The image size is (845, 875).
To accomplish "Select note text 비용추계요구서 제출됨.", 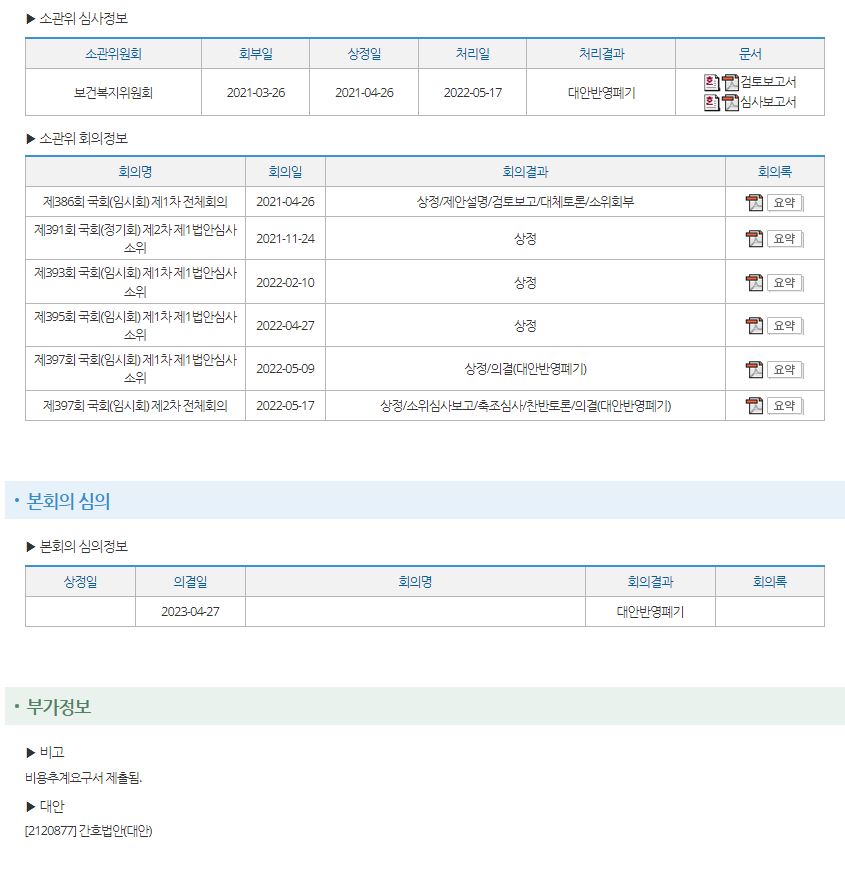I will [83, 778].
